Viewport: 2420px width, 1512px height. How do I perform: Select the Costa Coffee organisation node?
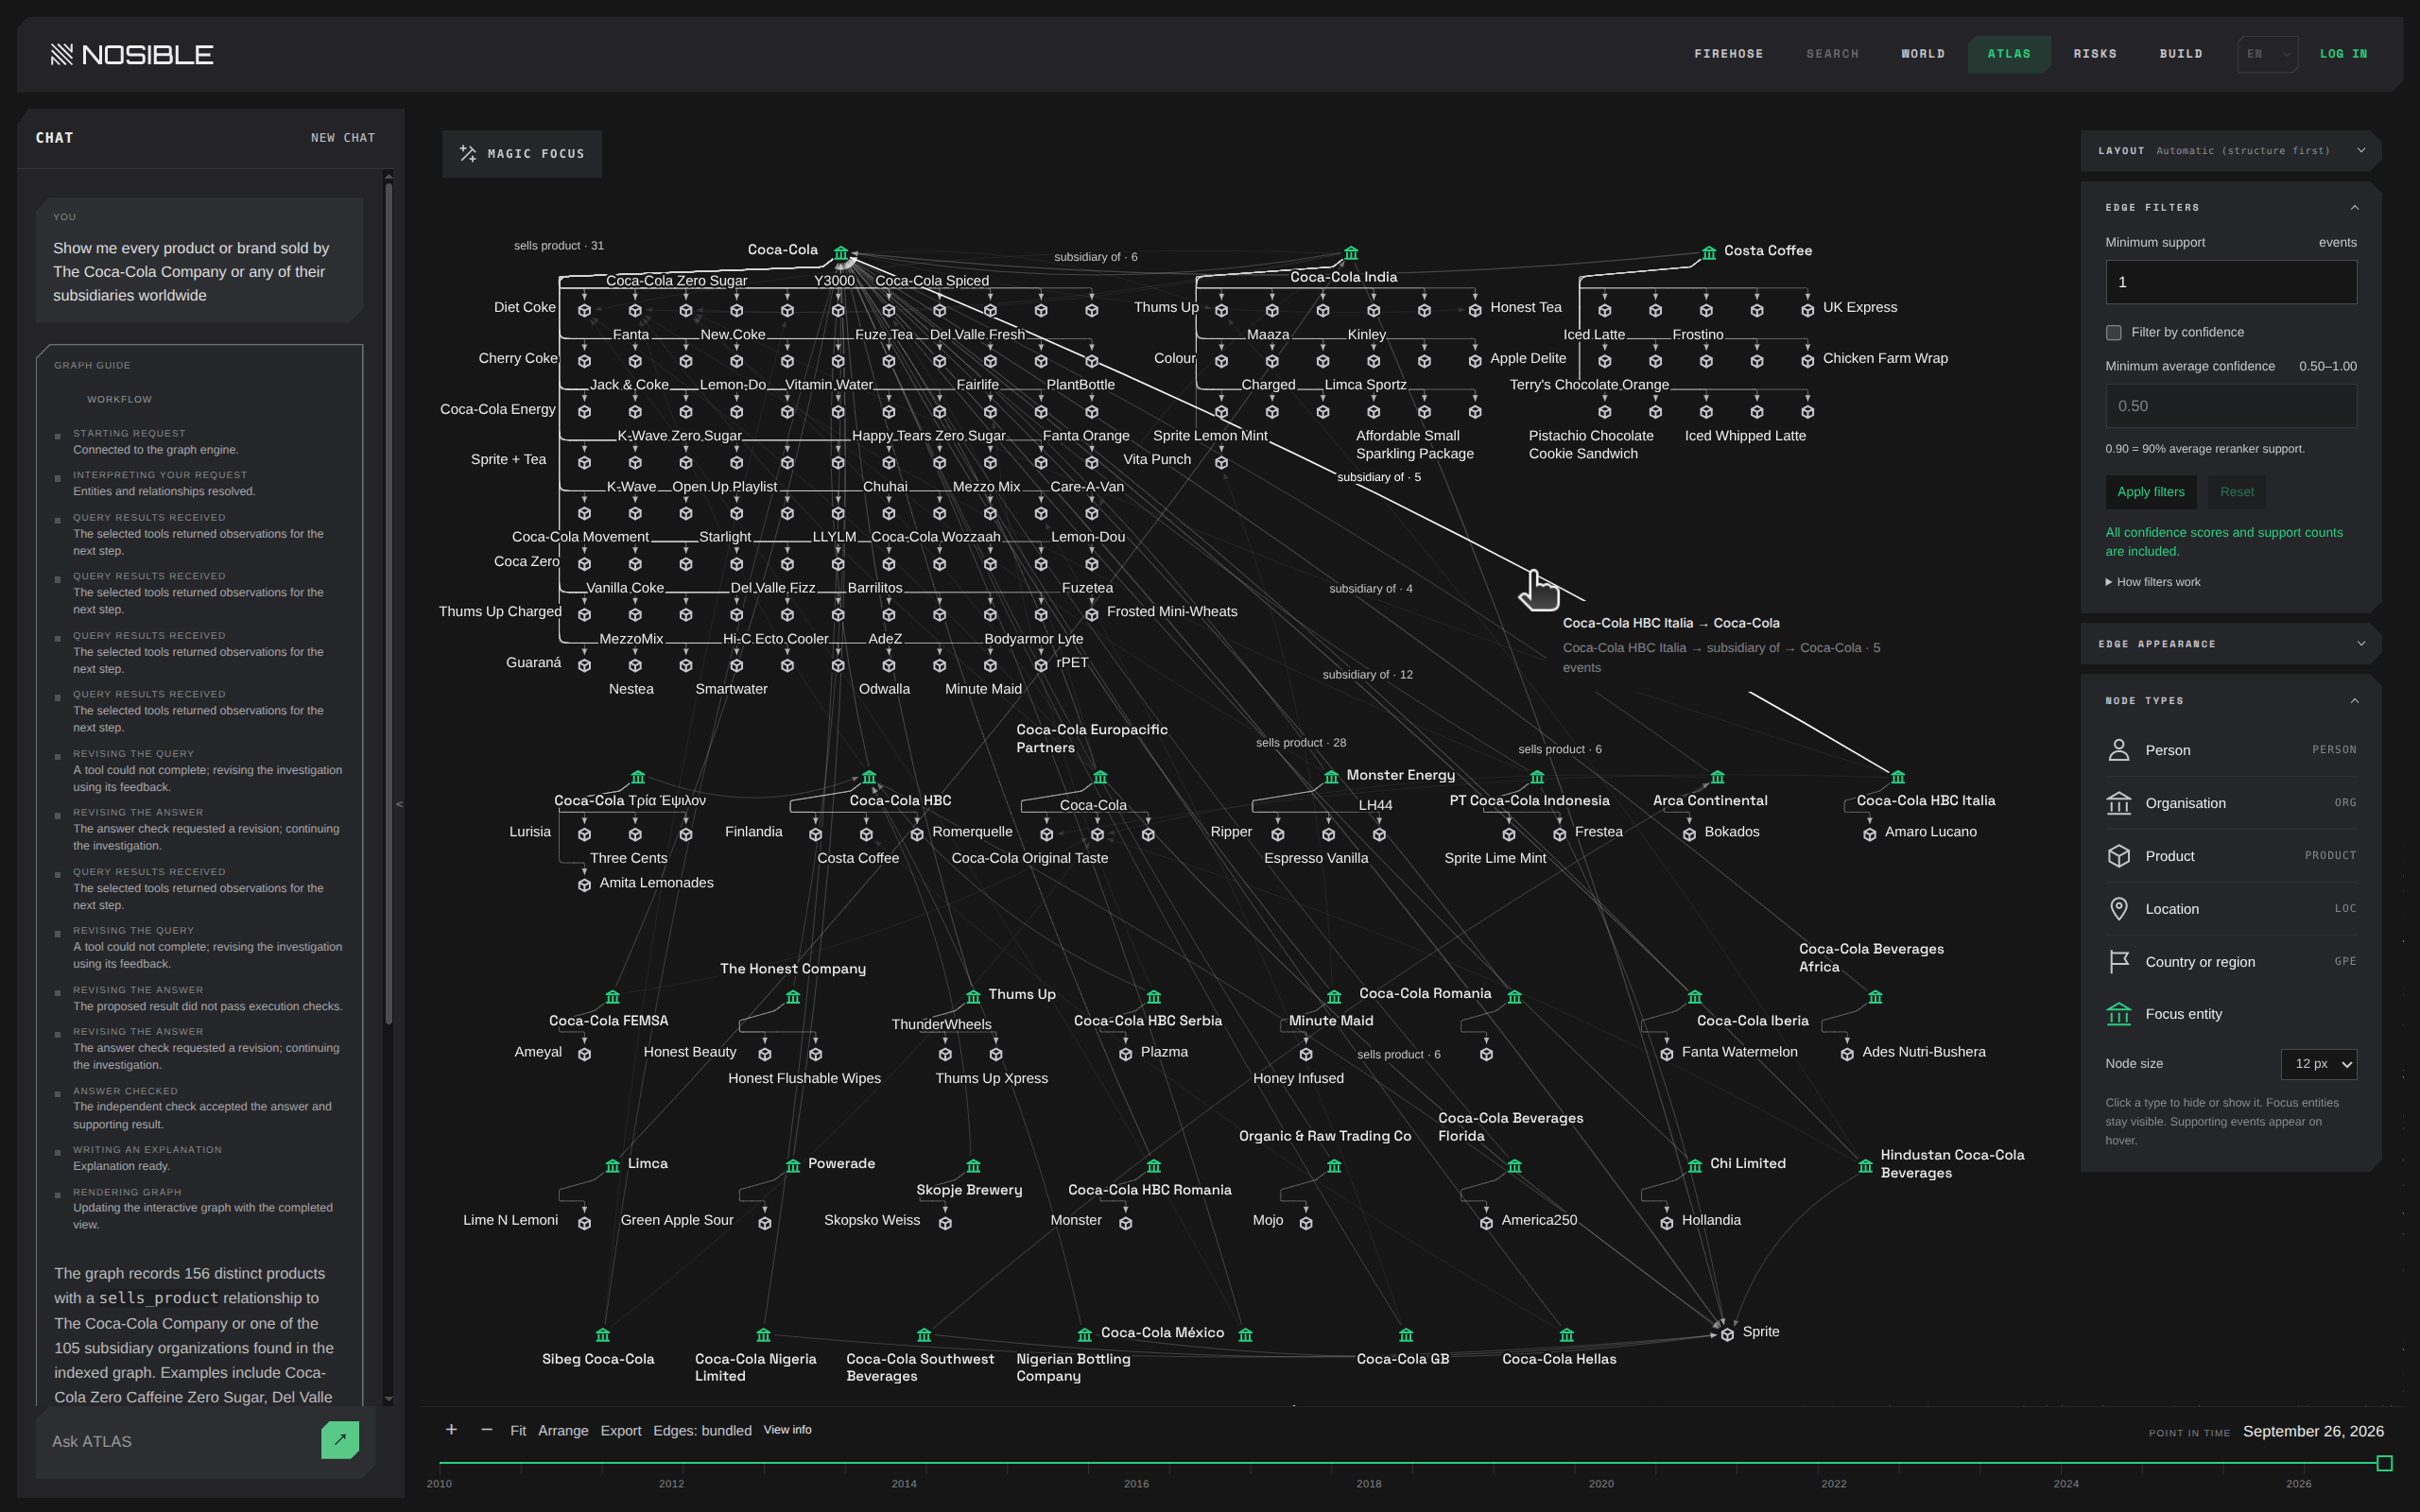tap(1709, 252)
